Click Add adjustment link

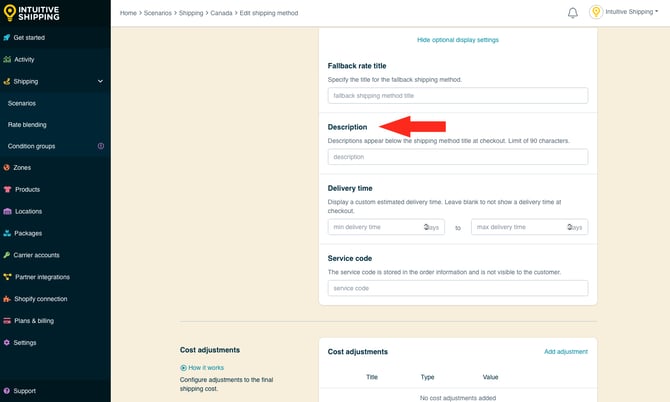(566, 352)
